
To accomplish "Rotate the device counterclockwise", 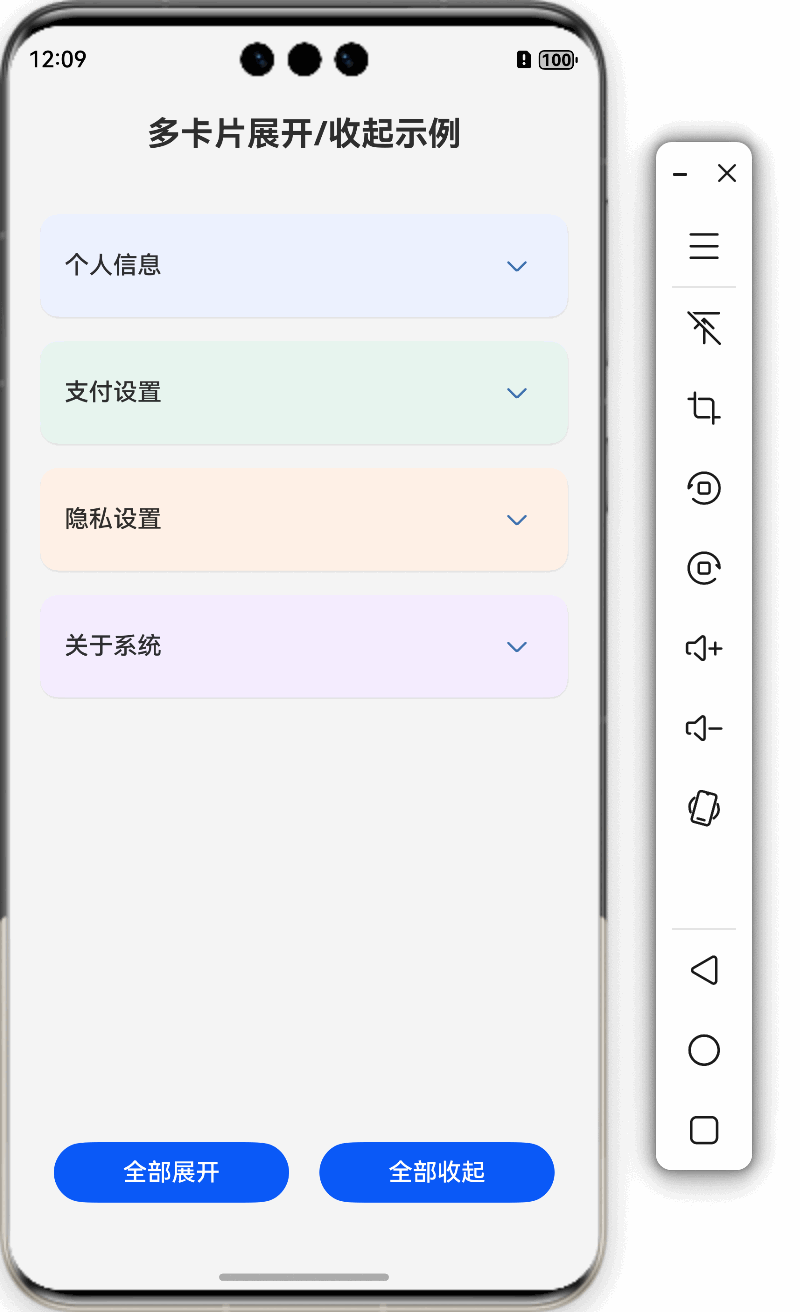I will coord(703,489).
